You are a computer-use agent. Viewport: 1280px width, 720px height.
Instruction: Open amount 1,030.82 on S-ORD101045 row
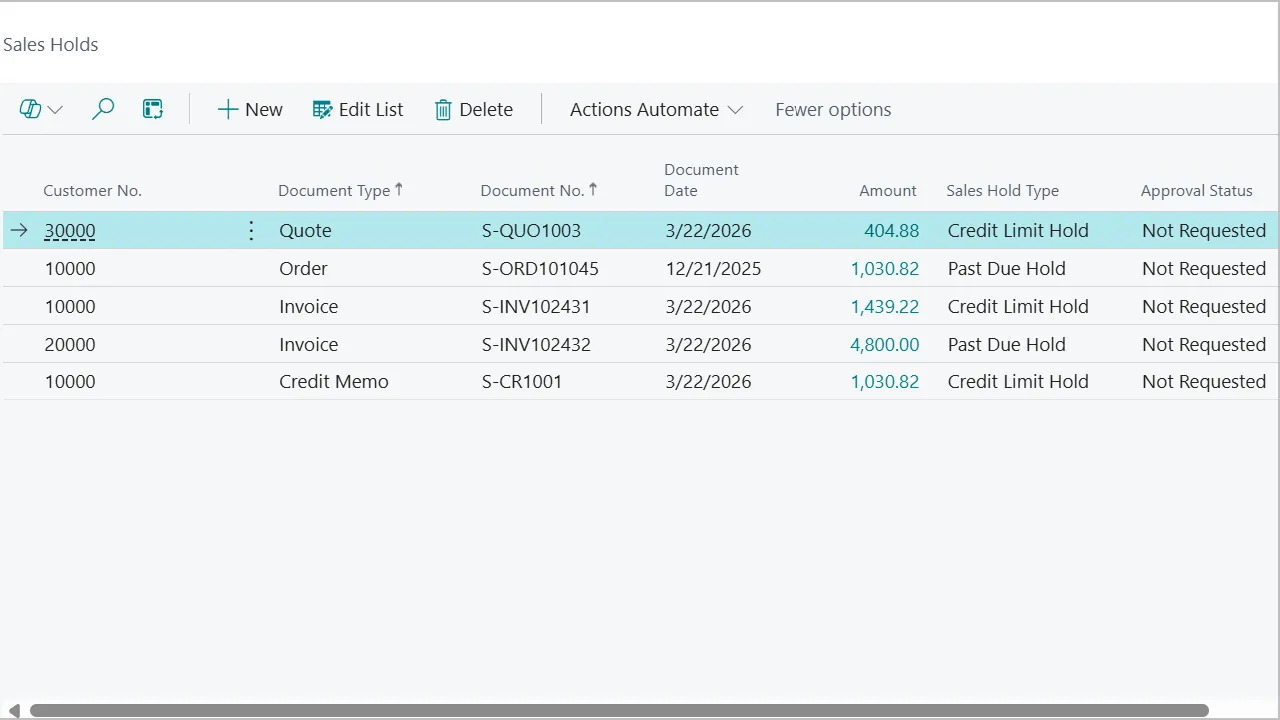(885, 269)
